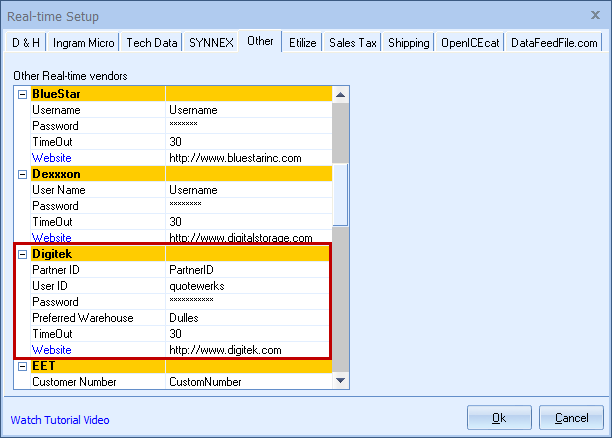
Task: Edit the Dulles Preferred Warehouse value
Action: (247, 318)
